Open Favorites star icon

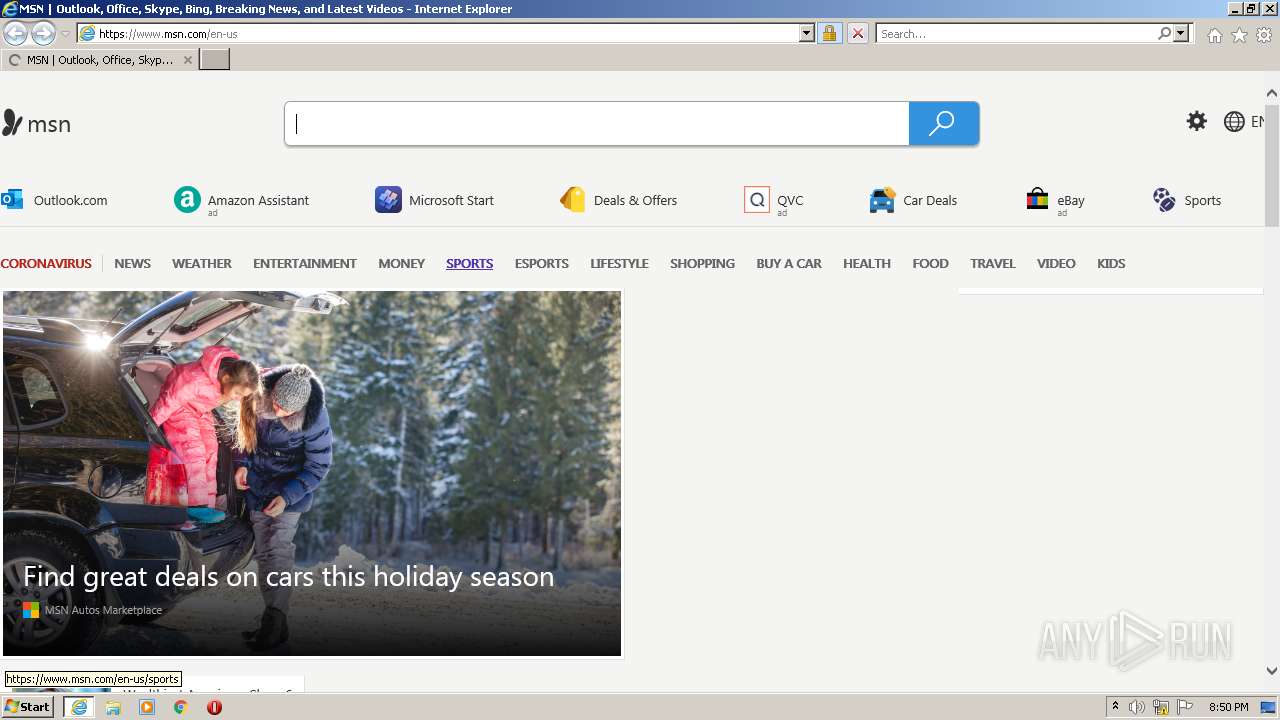pyautogui.click(x=1239, y=35)
